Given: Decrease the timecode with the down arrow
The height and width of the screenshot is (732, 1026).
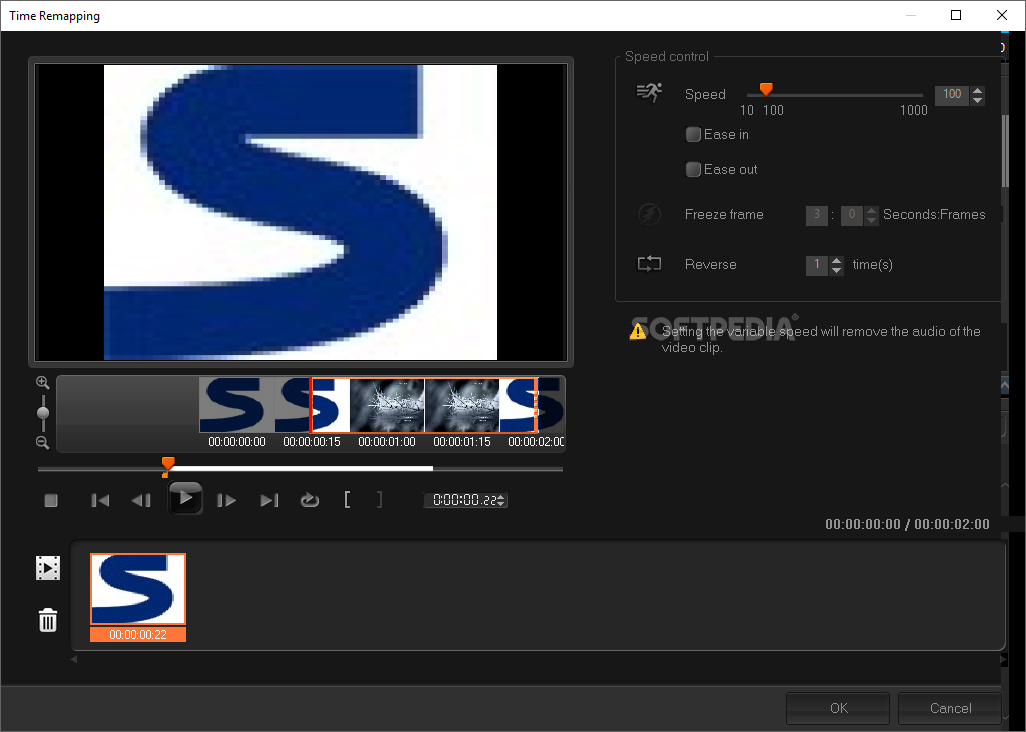Looking at the screenshot, I should tap(501, 504).
